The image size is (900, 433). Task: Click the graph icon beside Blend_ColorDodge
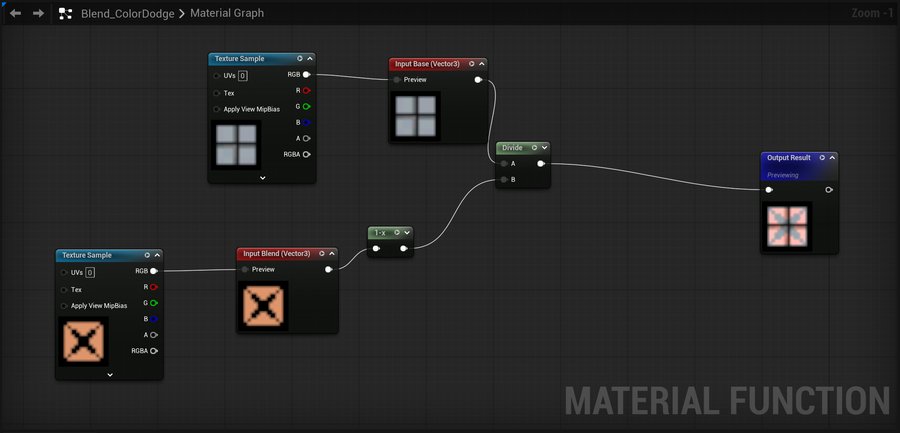point(65,14)
